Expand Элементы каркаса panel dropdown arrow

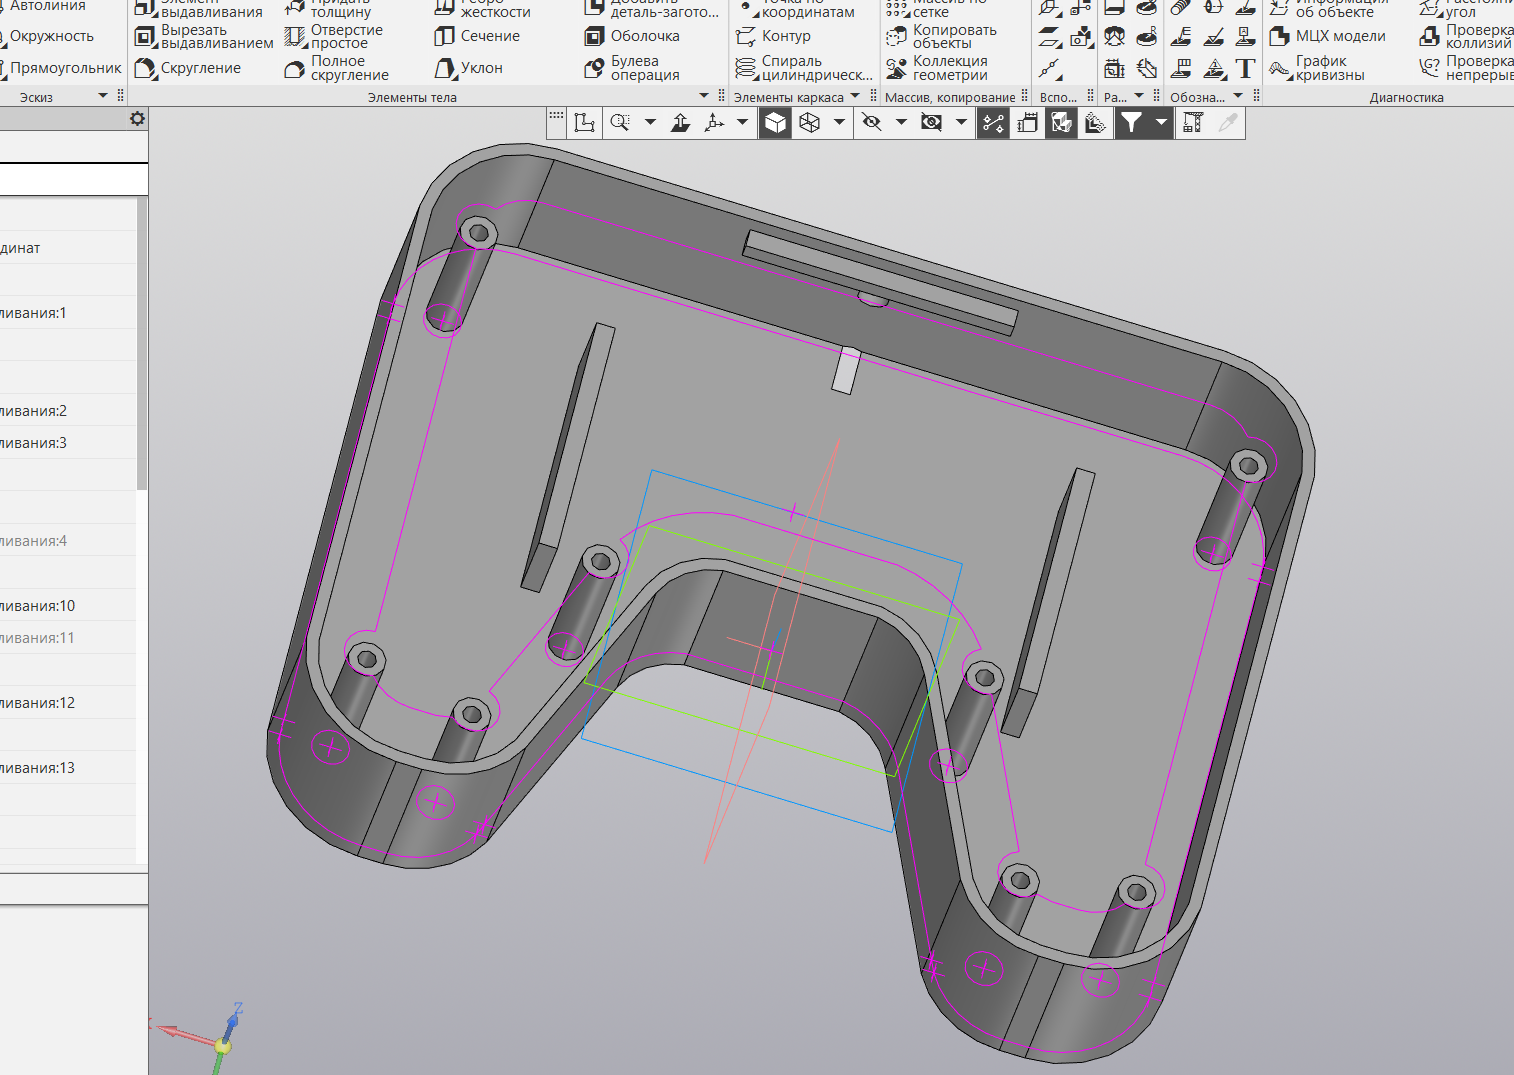click(x=855, y=96)
